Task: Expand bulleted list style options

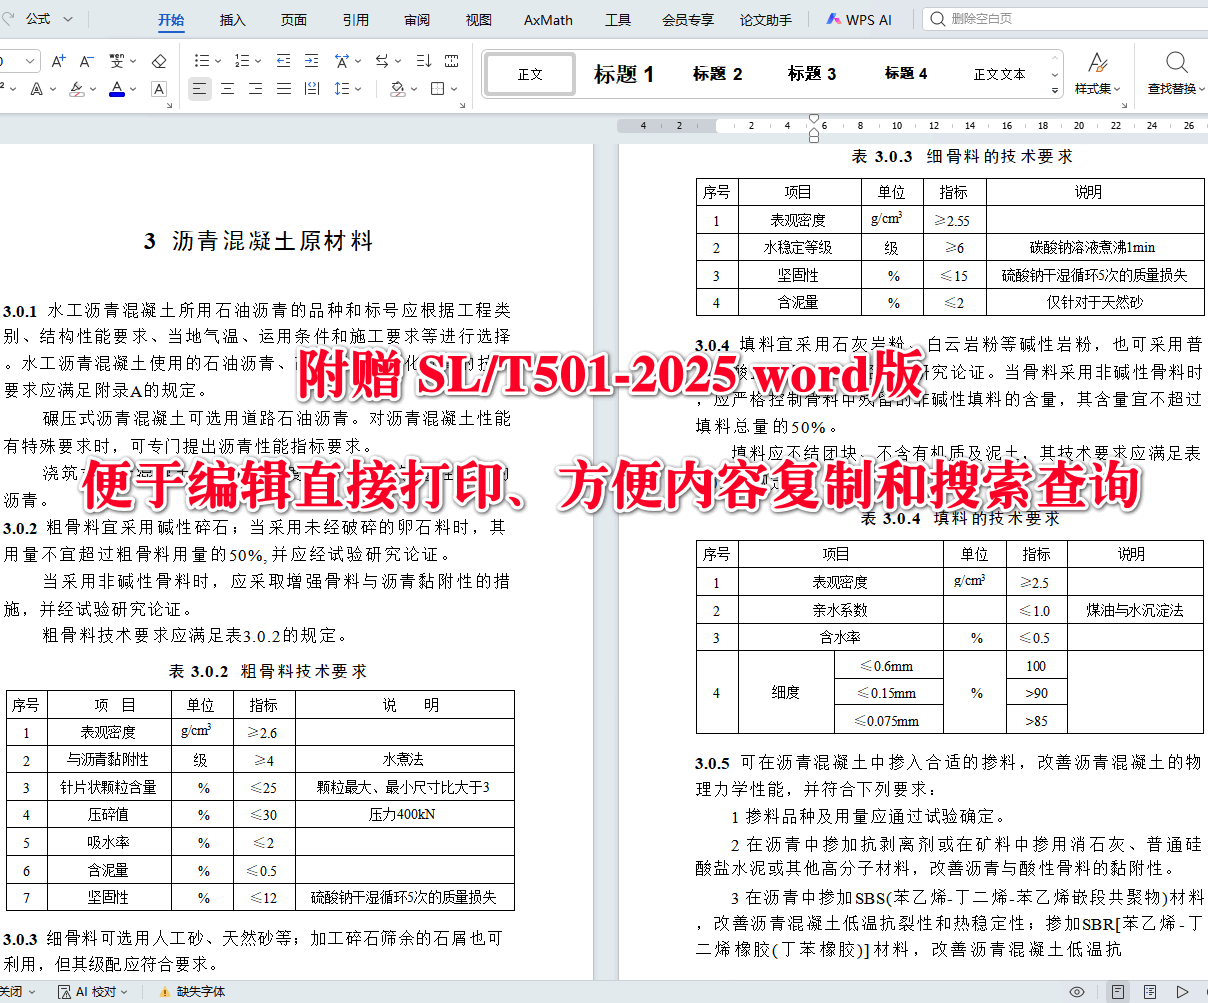Action: click(x=217, y=62)
